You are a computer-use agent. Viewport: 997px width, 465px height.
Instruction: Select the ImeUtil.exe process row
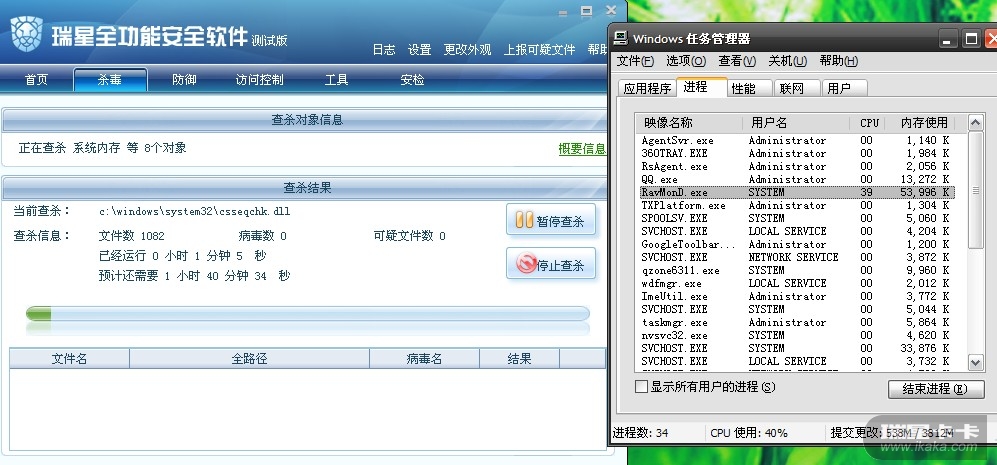tap(796, 296)
